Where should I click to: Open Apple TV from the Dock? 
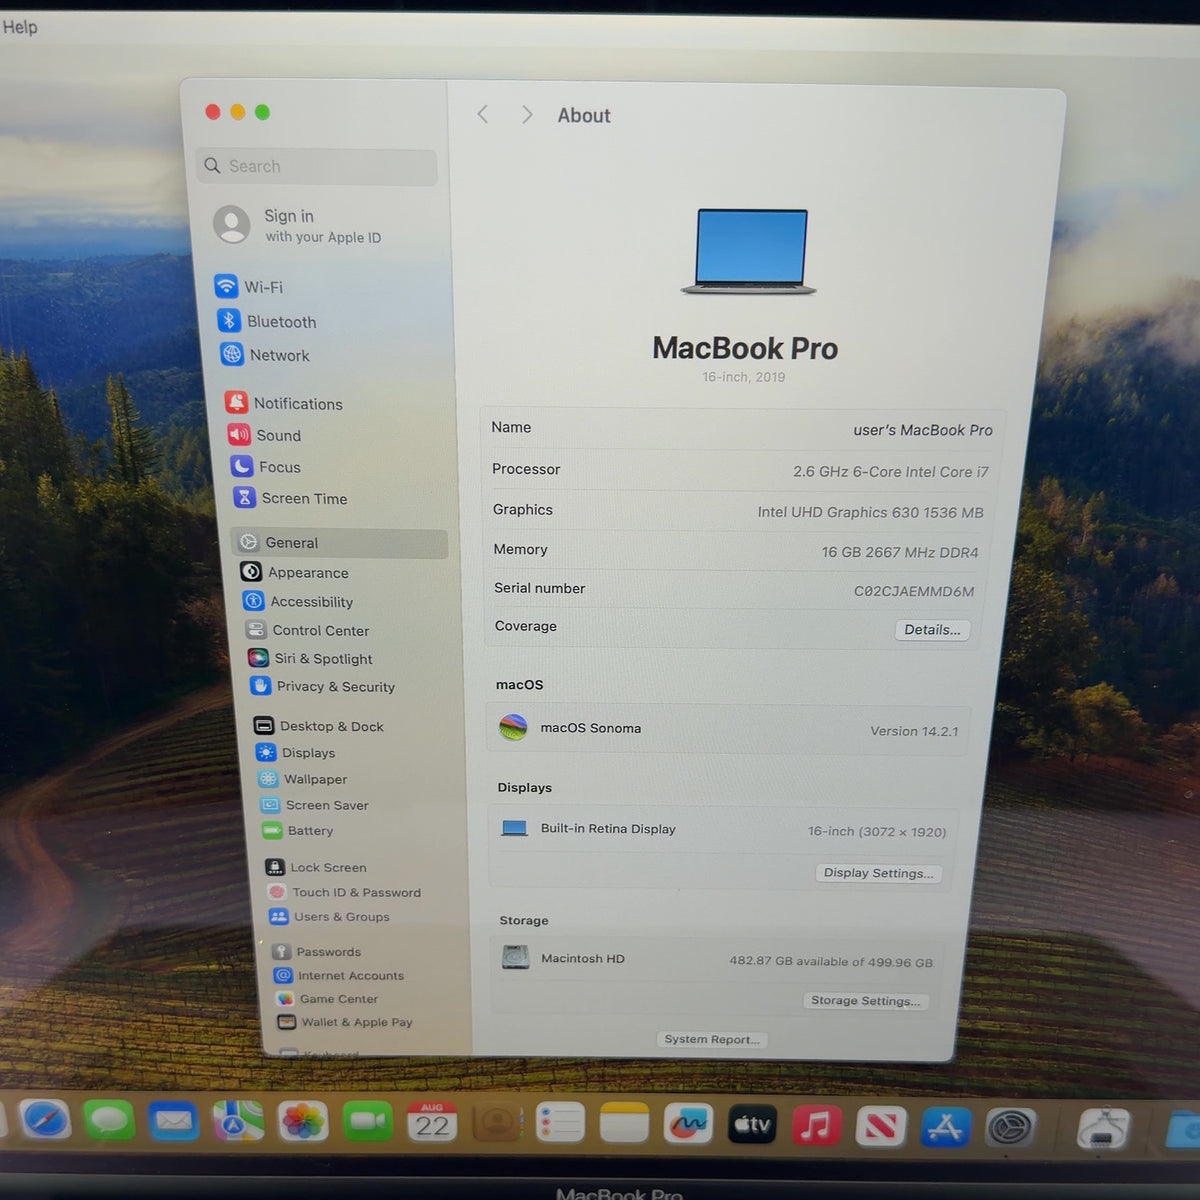click(x=752, y=1125)
